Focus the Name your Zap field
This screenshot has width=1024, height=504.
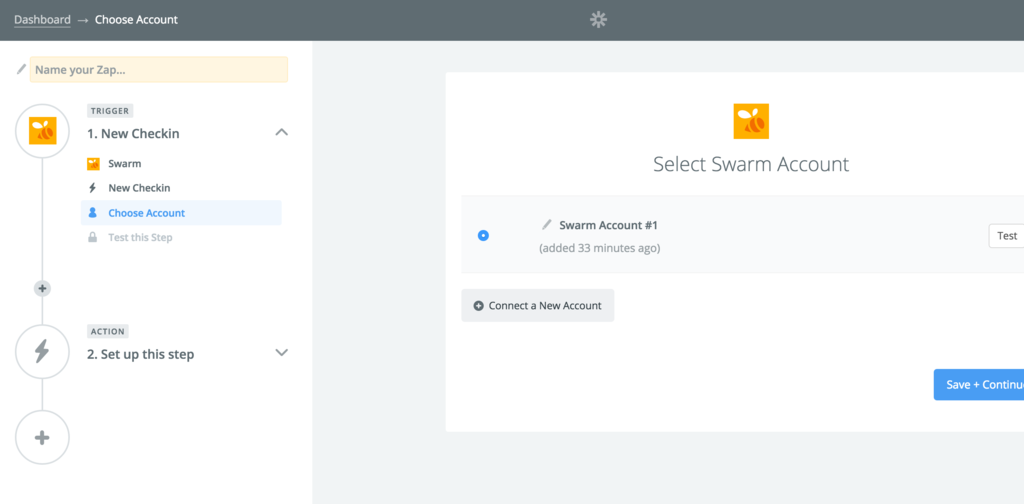click(x=159, y=69)
